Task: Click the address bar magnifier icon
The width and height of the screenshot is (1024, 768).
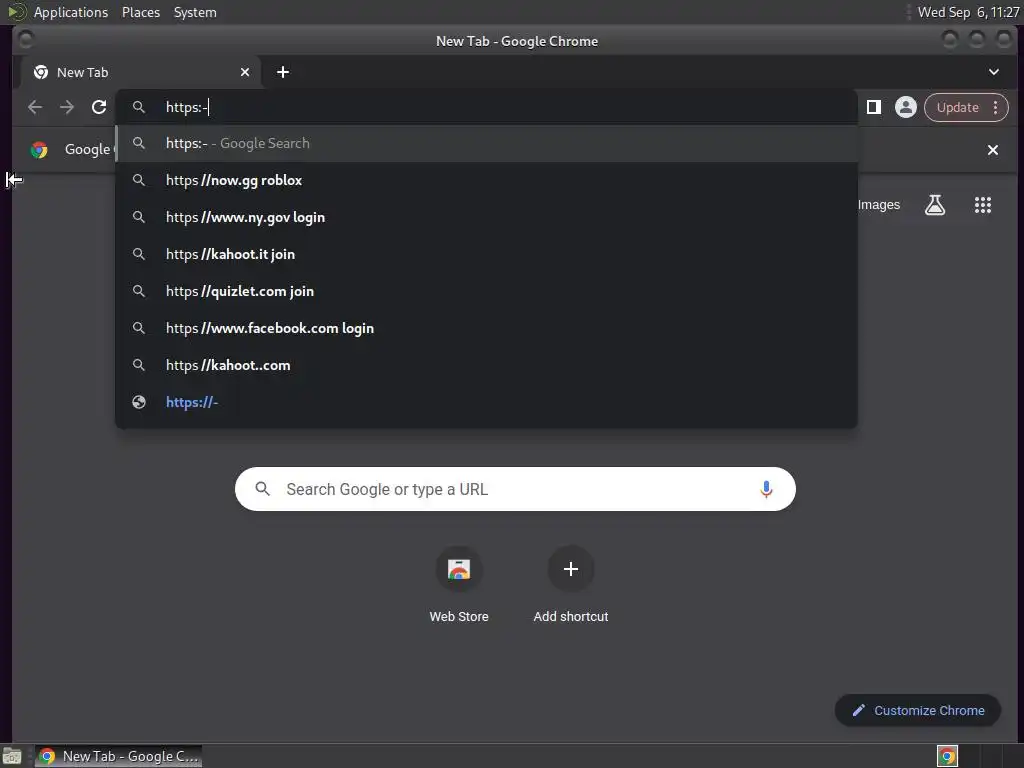Action: [x=138, y=106]
